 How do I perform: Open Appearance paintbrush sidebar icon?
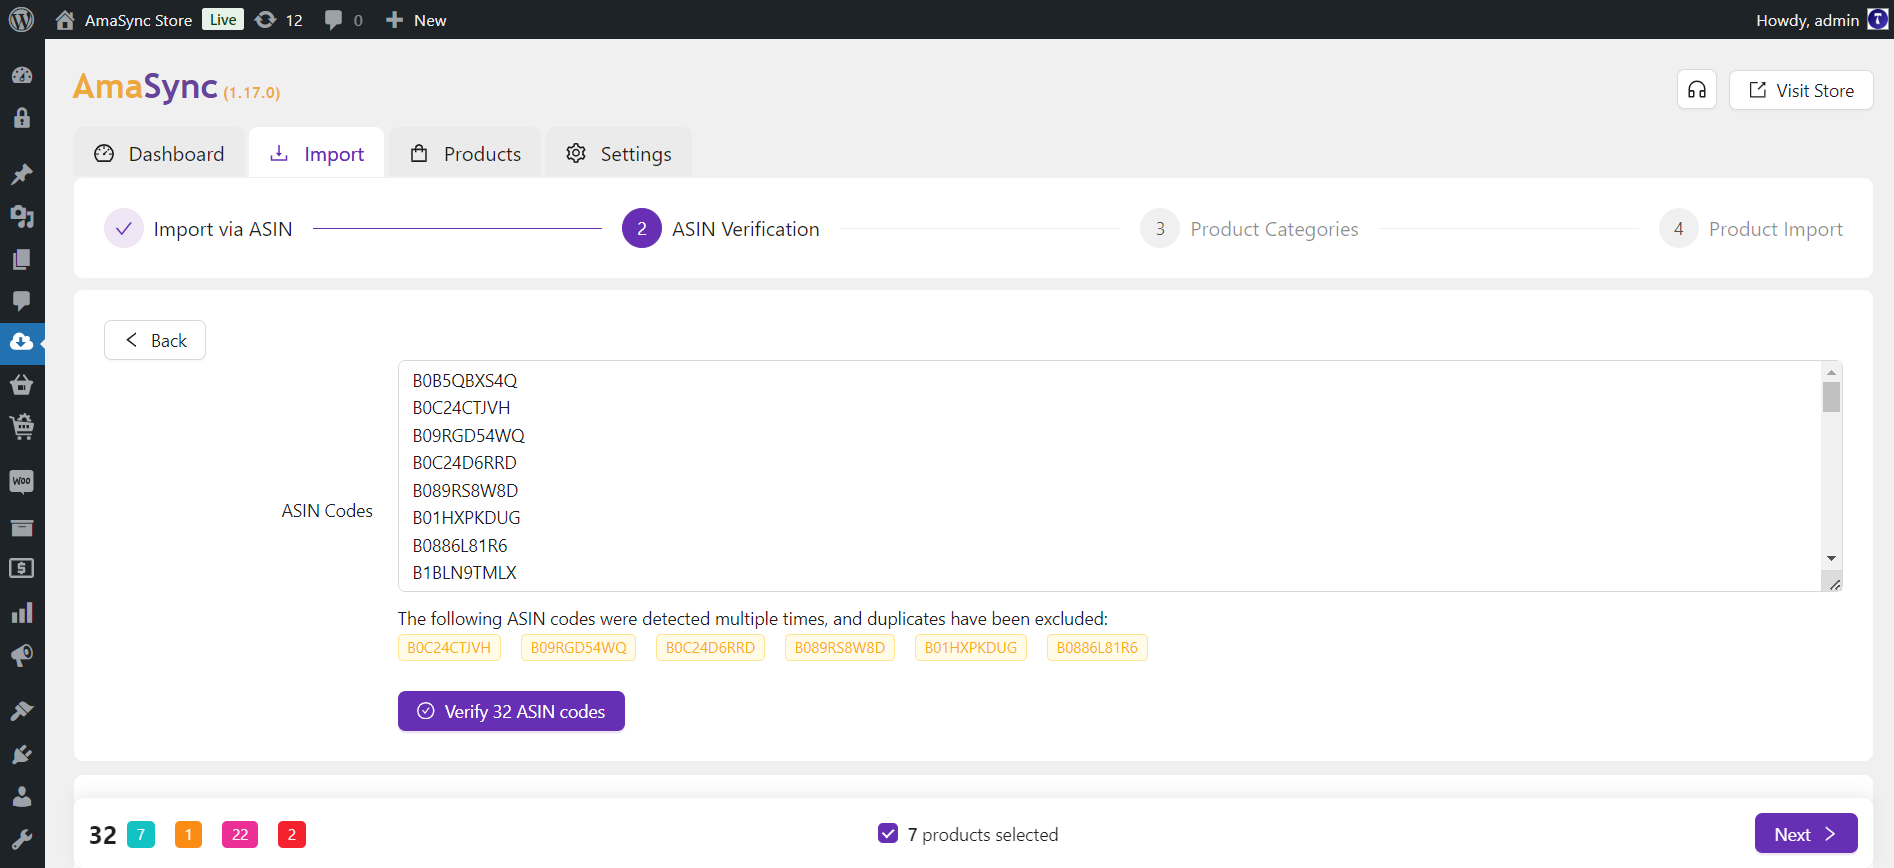(22, 711)
